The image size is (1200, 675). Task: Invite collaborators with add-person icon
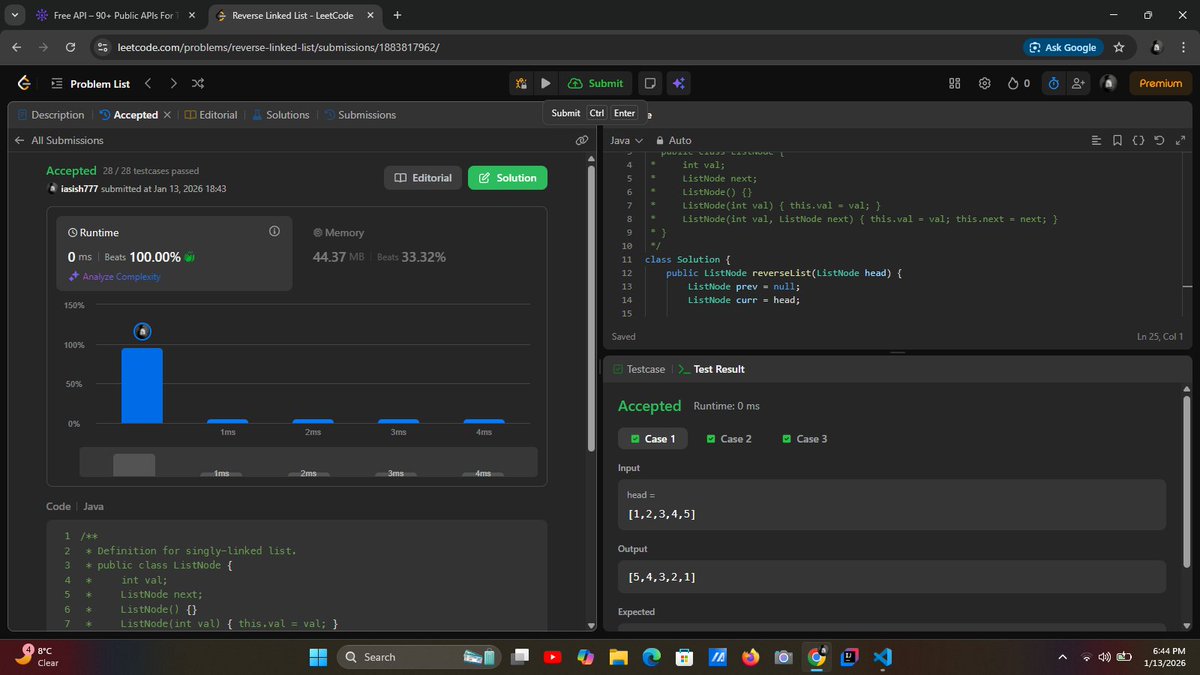tap(1078, 83)
